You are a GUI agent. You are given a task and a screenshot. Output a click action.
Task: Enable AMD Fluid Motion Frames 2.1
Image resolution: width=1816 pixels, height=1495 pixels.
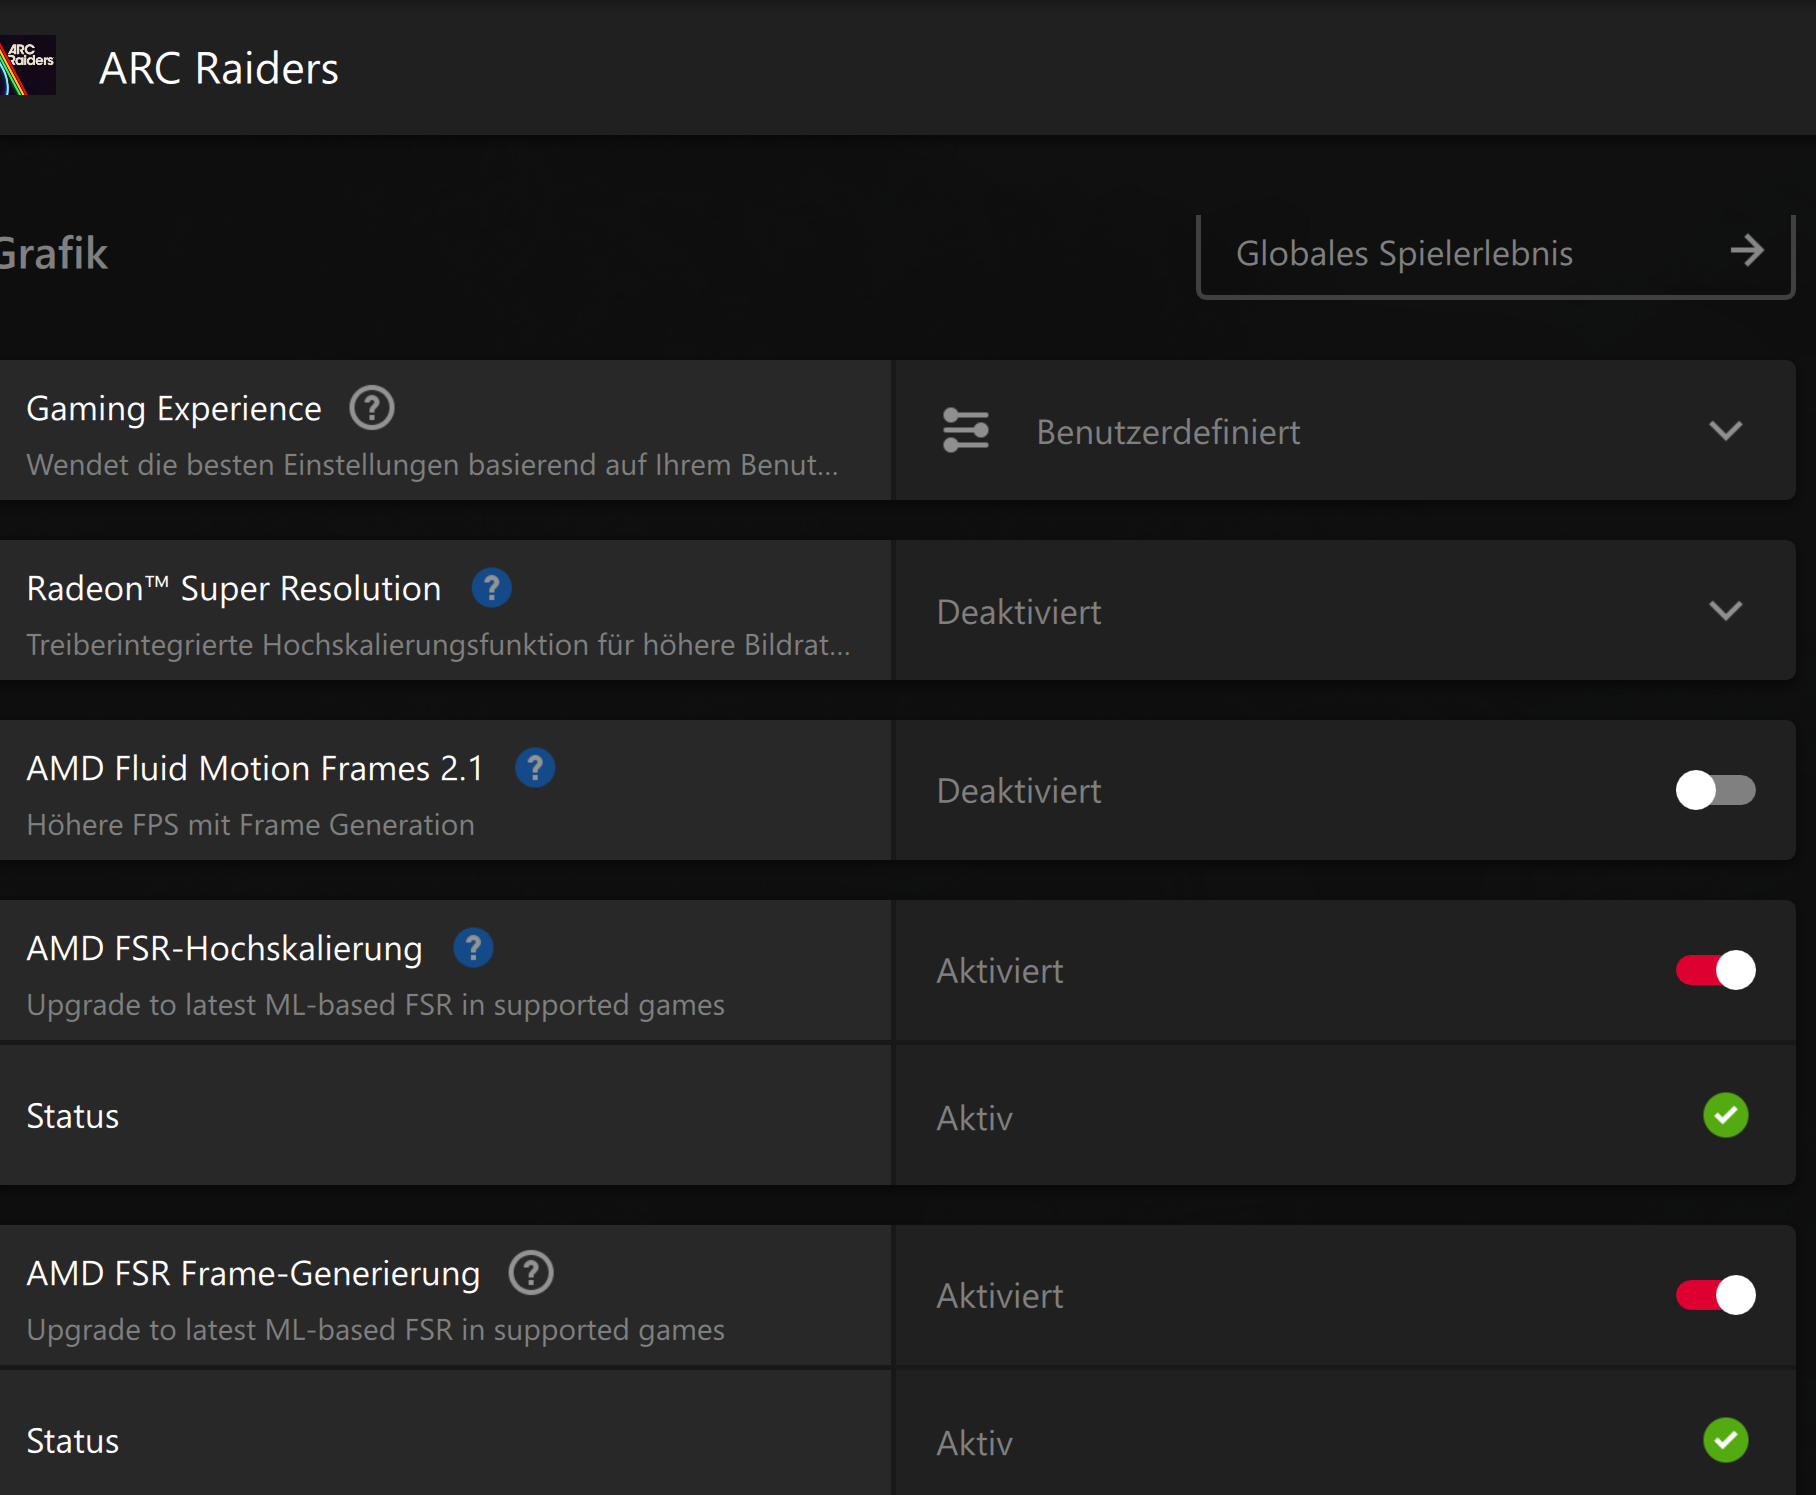[1715, 790]
